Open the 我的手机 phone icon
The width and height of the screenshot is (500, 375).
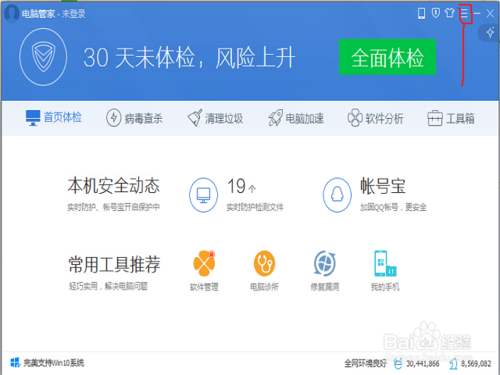(385, 263)
